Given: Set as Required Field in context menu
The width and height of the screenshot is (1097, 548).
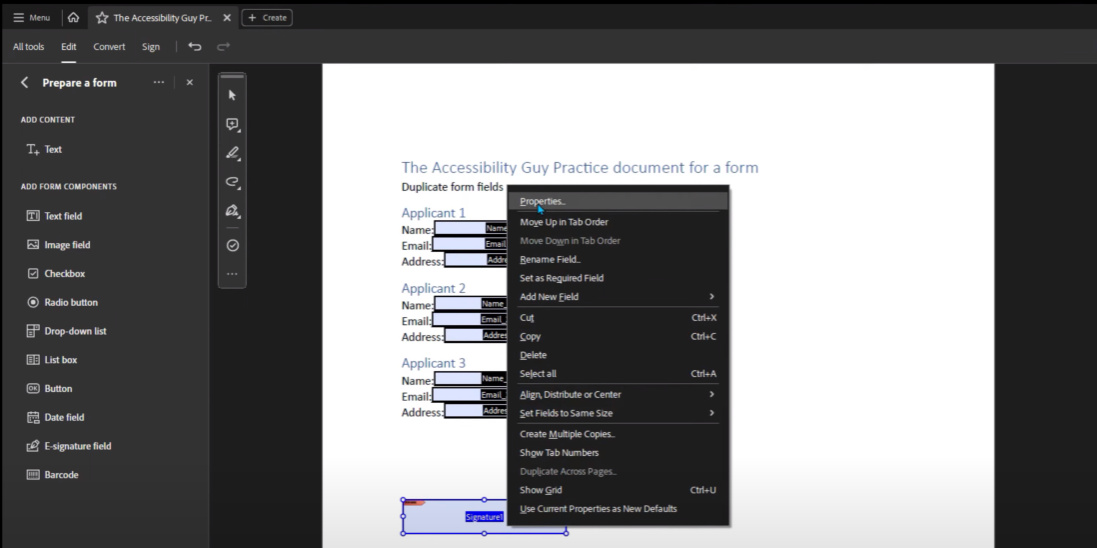Looking at the screenshot, I should tap(561, 278).
